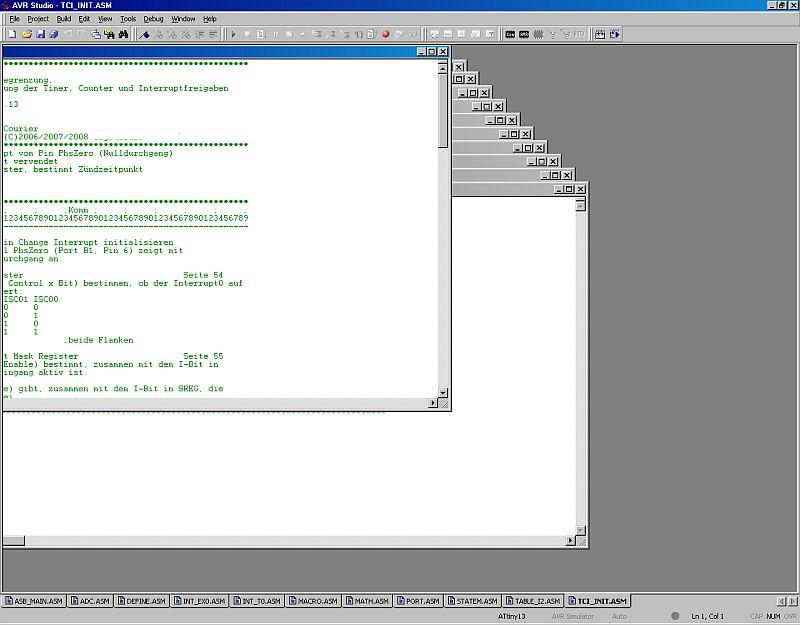Open the View menu
Image resolution: width=800 pixels, height=625 pixels.
click(105, 19)
